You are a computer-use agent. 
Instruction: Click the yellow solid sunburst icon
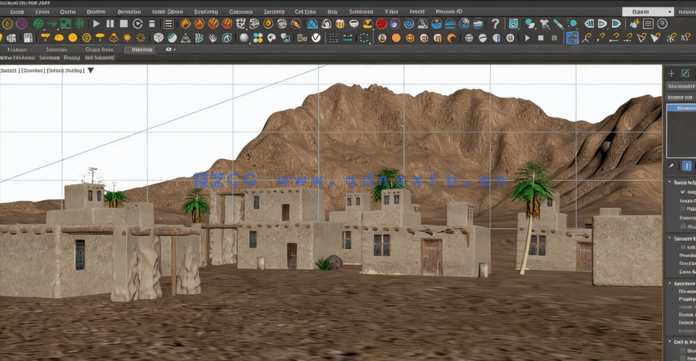[x=127, y=38]
